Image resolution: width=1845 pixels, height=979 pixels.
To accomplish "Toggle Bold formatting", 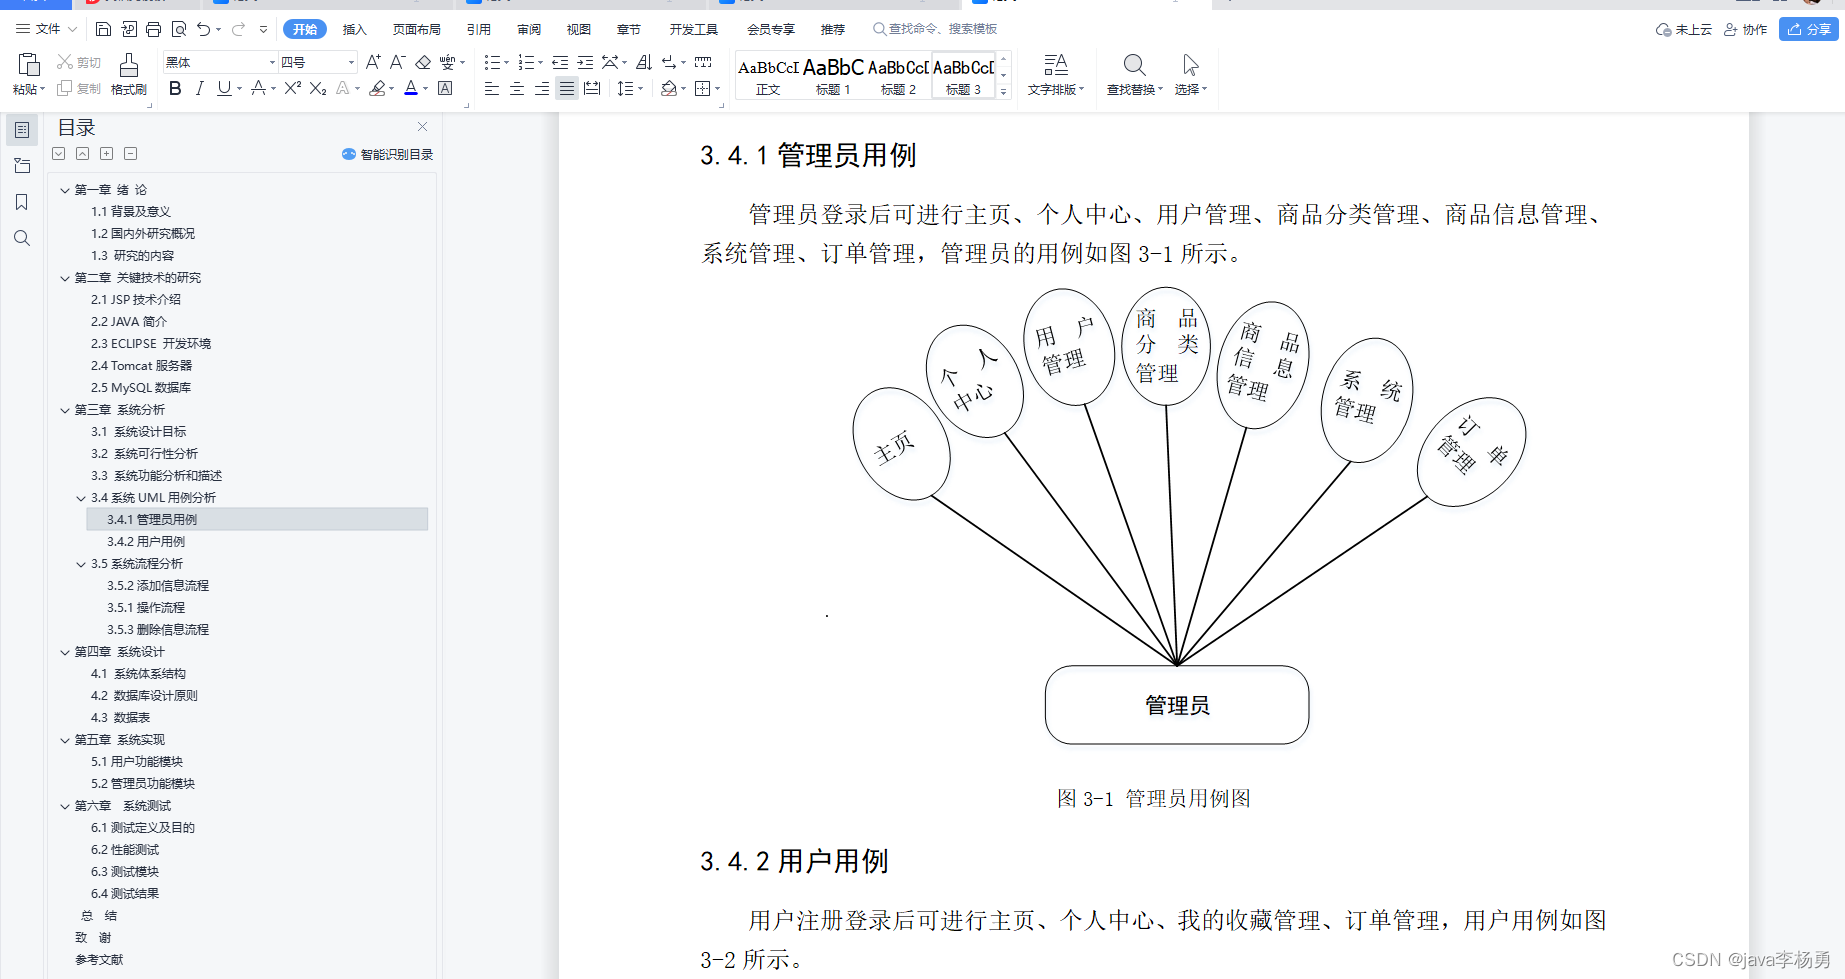I will pos(175,88).
